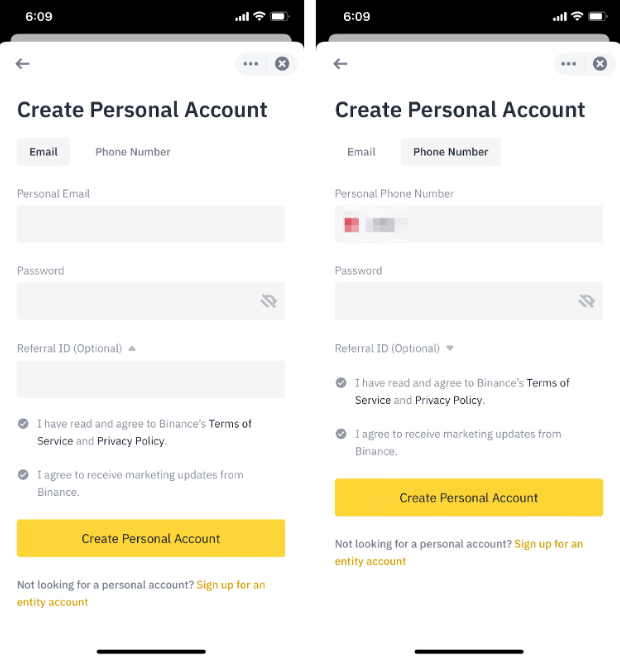Switch to Email tab on right screen

(x=361, y=152)
